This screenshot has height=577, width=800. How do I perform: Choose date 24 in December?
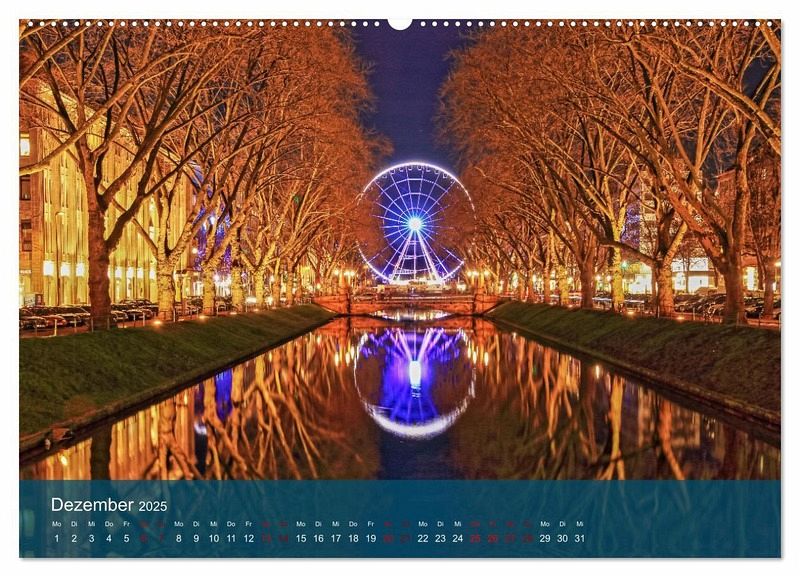pyautogui.click(x=457, y=538)
